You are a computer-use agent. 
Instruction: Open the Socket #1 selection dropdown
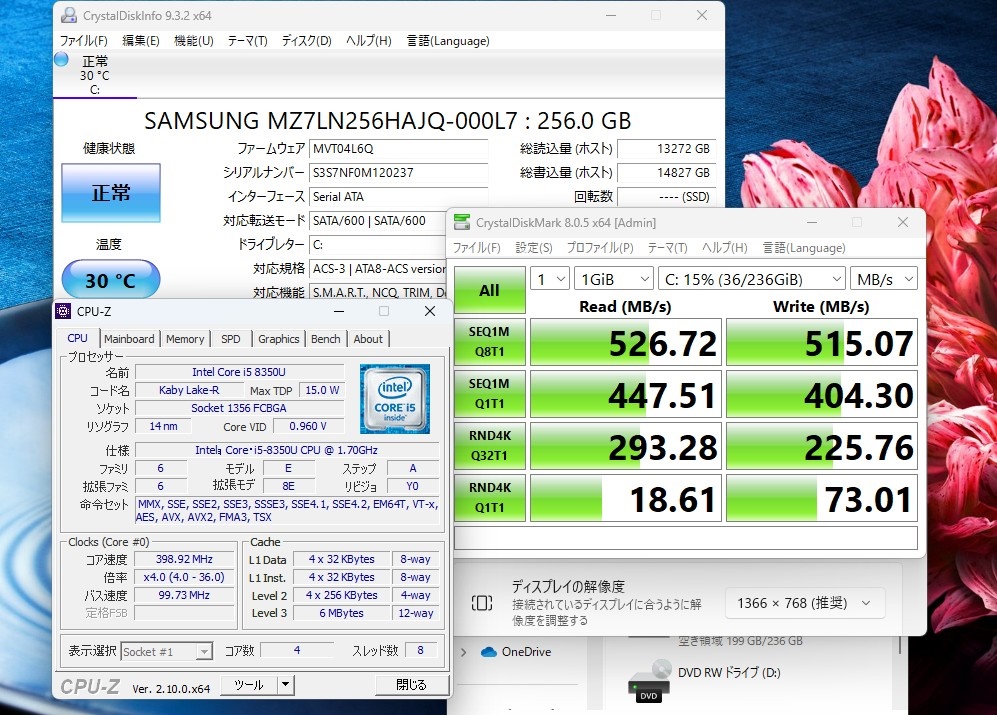166,651
